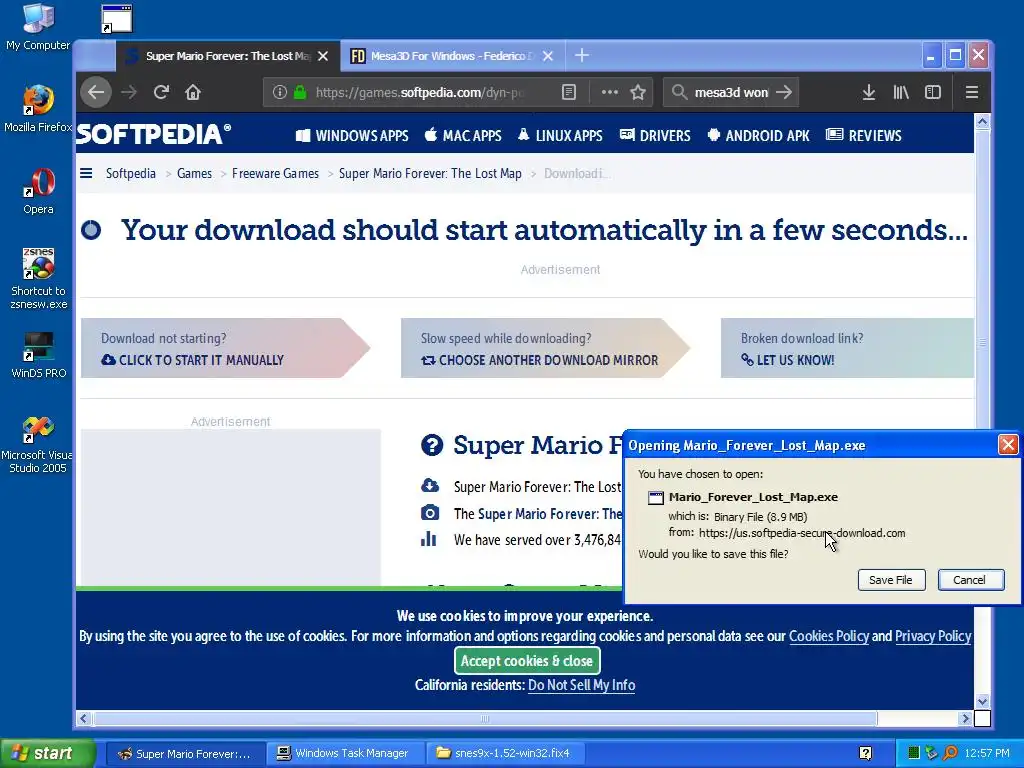The height and width of the screenshot is (768, 1024).
Task: Click the cloud download icon in game info
Action: point(430,485)
